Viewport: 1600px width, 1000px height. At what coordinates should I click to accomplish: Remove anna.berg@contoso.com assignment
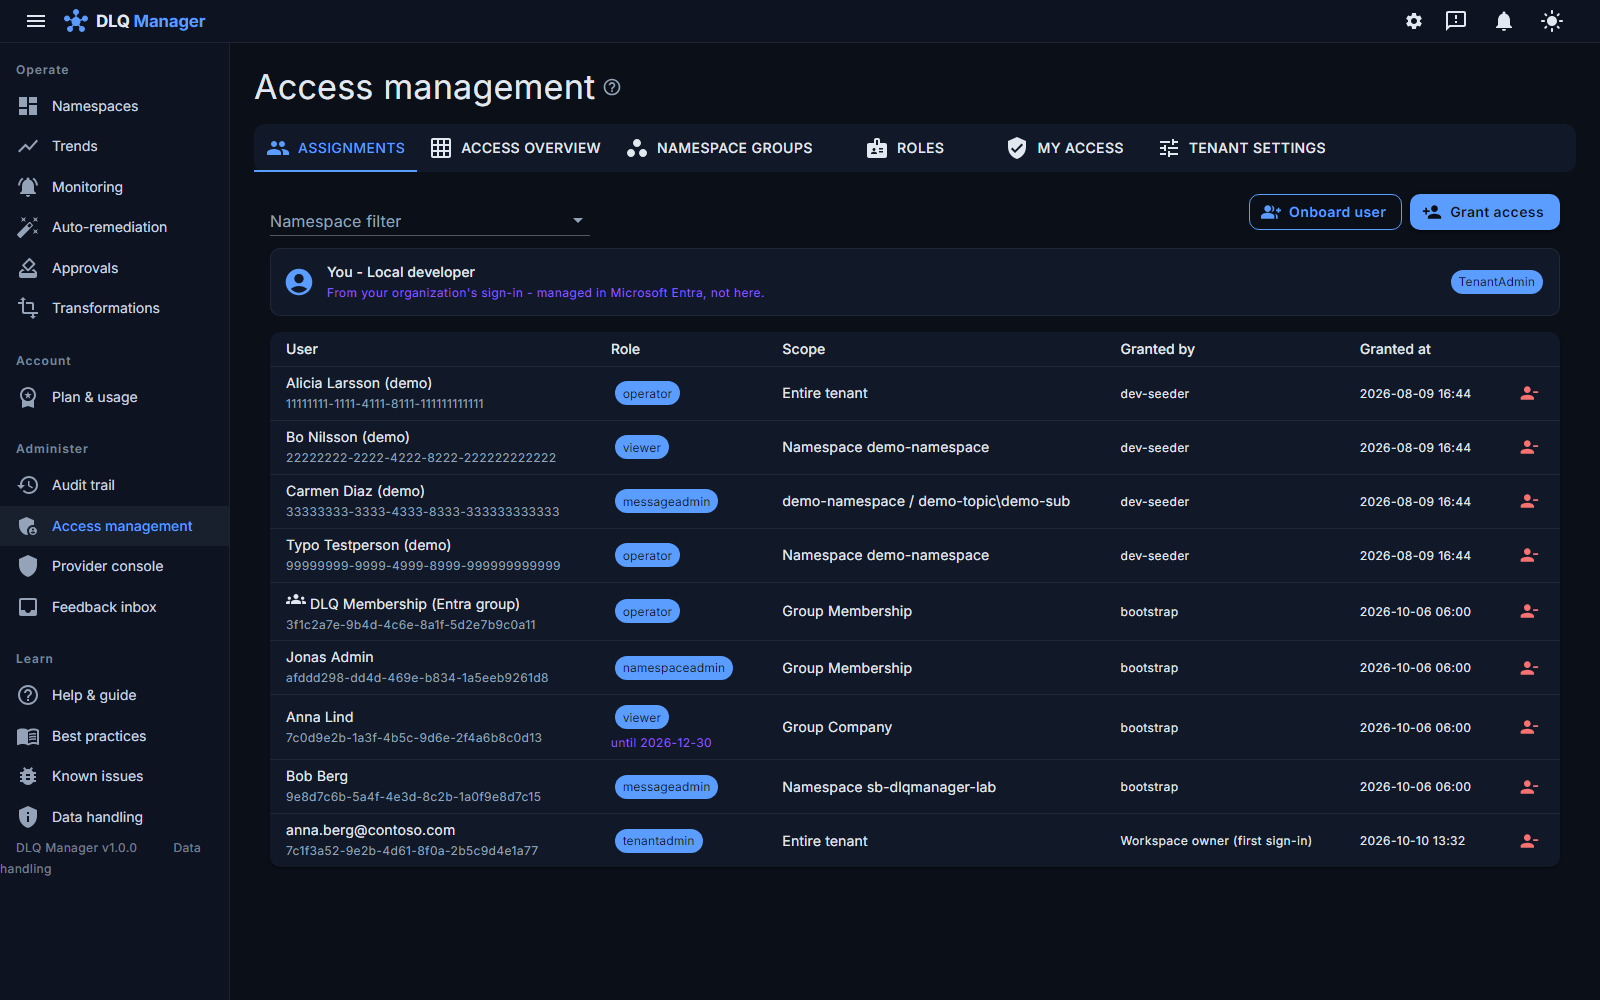coord(1529,841)
